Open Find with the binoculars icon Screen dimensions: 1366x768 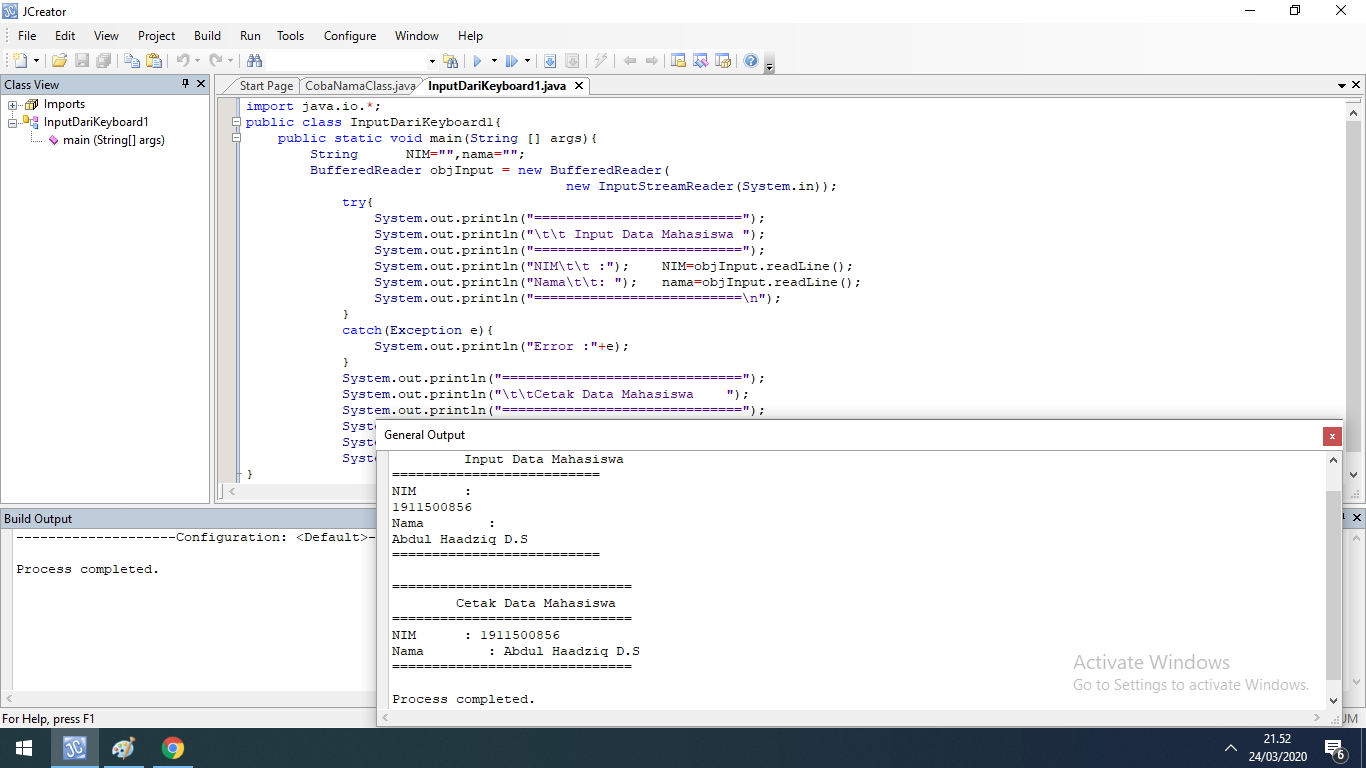pyautogui.click(x=255, y=60)
